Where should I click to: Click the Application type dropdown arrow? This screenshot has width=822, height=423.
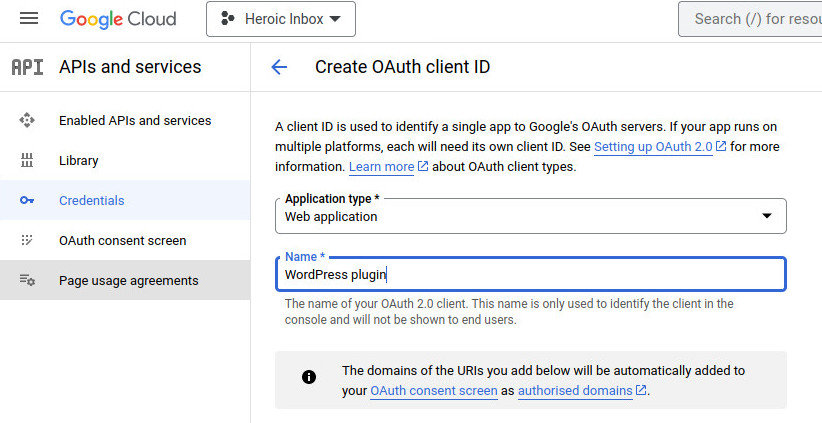767,216
